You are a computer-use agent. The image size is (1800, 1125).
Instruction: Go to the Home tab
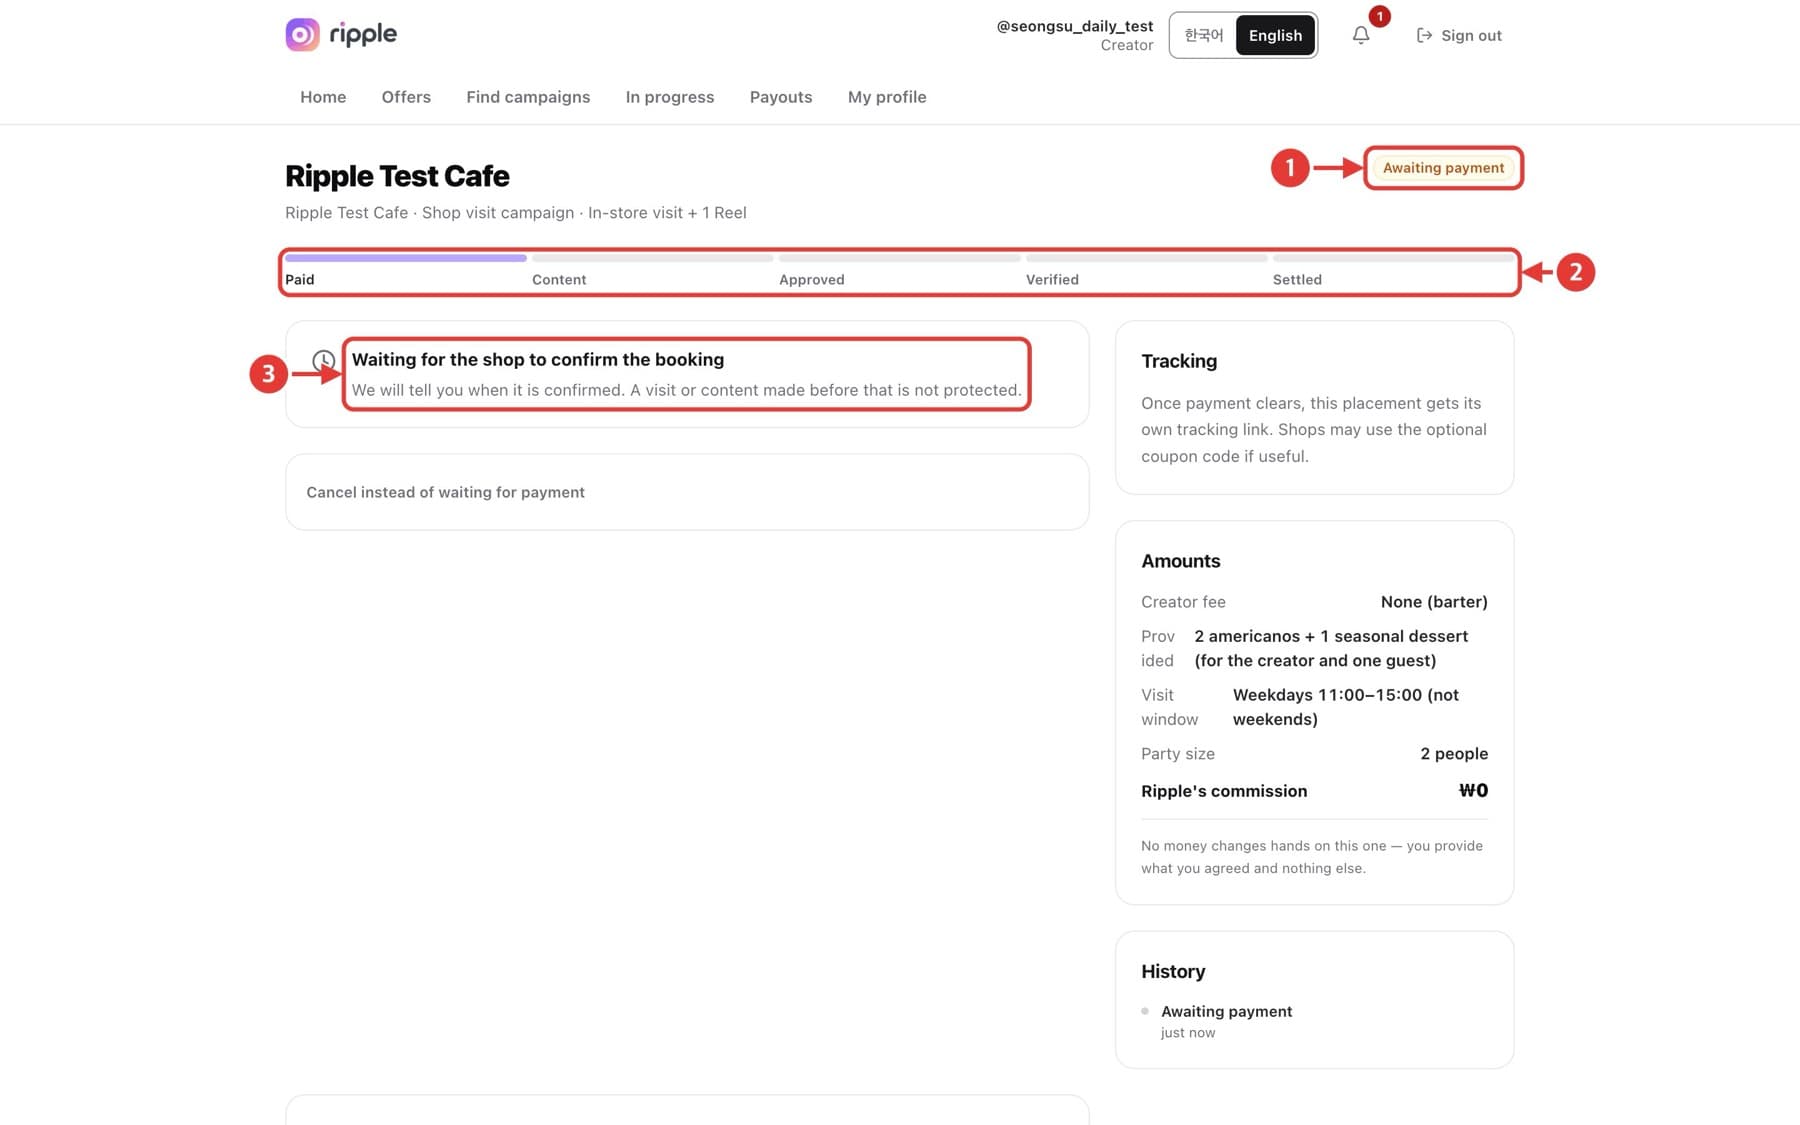tap(323, 97)
